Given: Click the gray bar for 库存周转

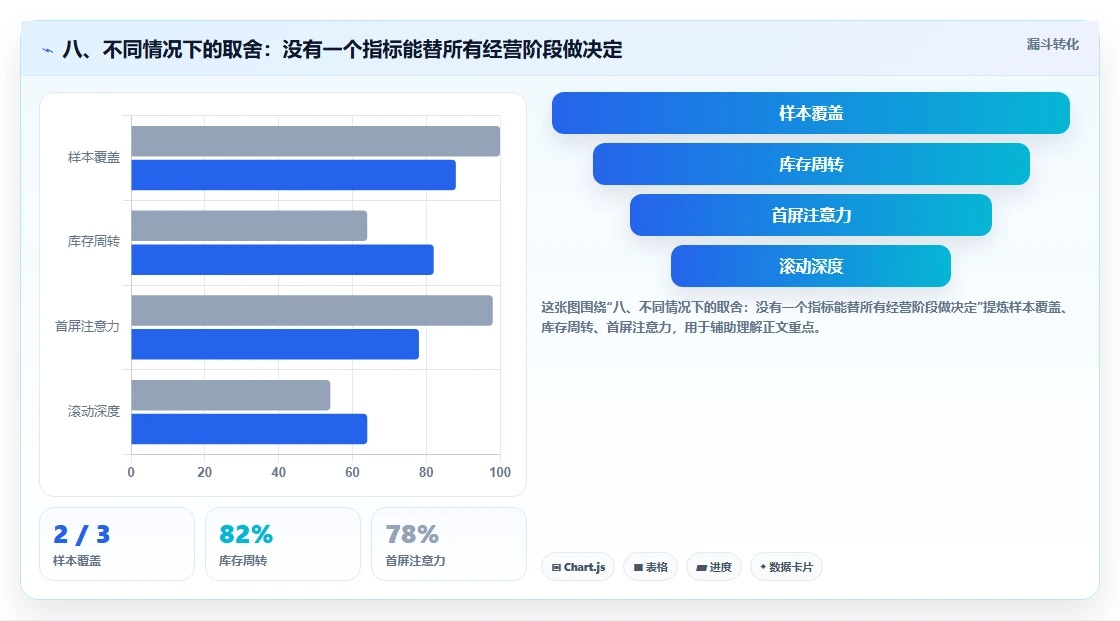Looking at the screenshot, I should coord(249,226).
